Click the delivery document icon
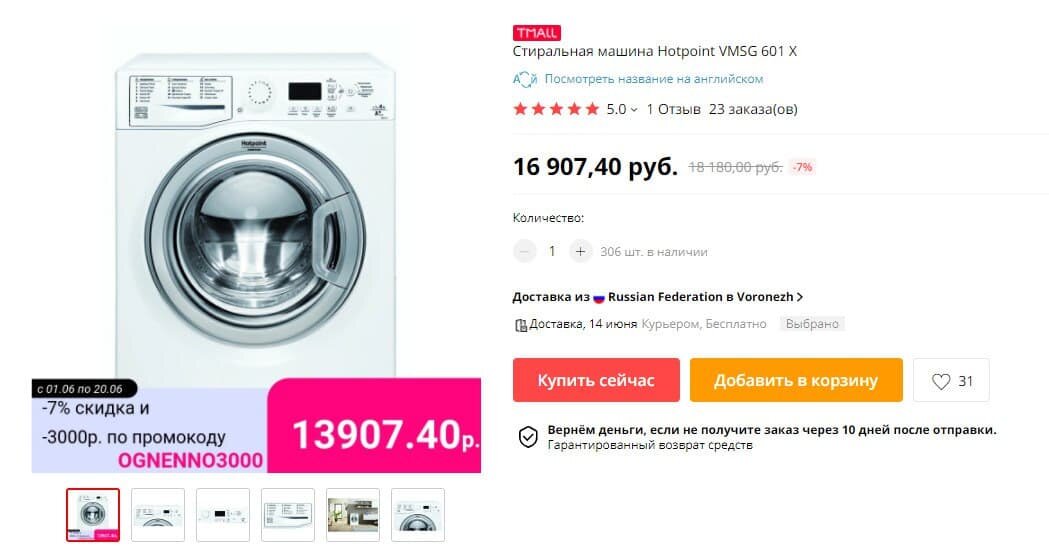 520,325
